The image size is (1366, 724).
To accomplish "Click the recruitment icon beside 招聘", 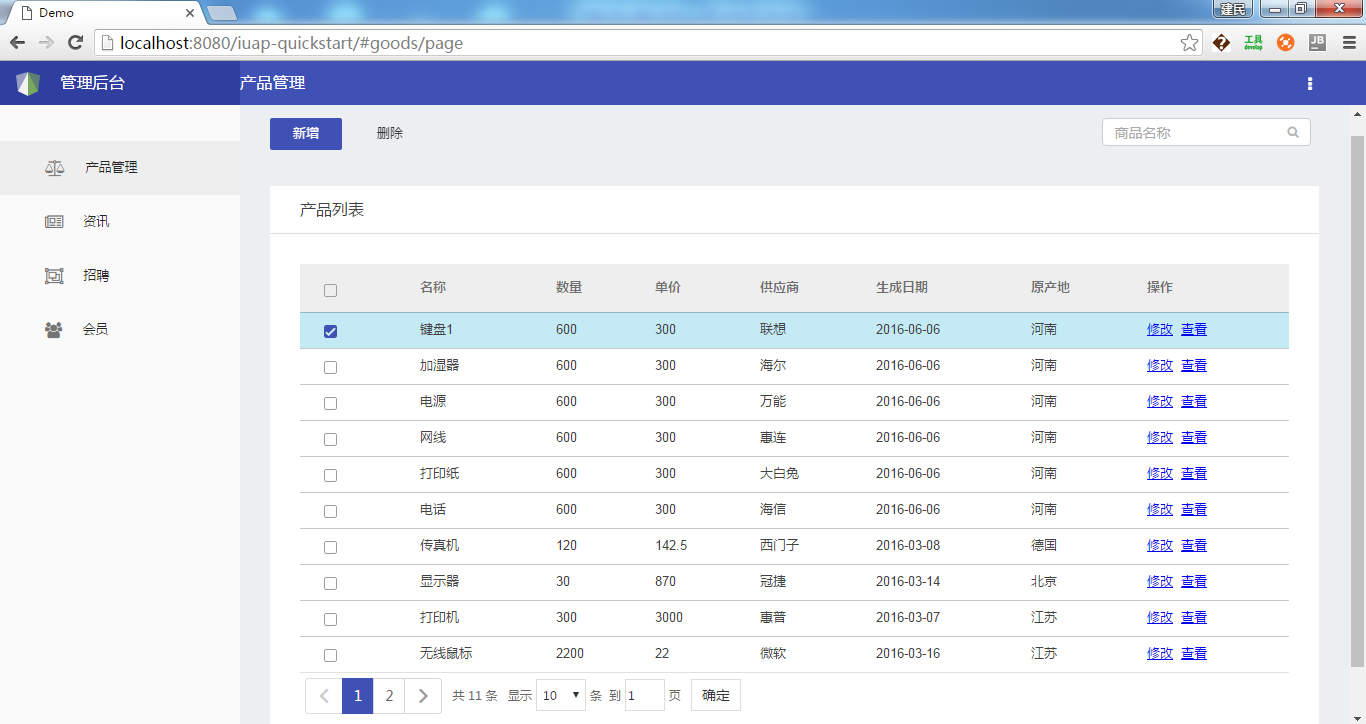I will [54, 276].
